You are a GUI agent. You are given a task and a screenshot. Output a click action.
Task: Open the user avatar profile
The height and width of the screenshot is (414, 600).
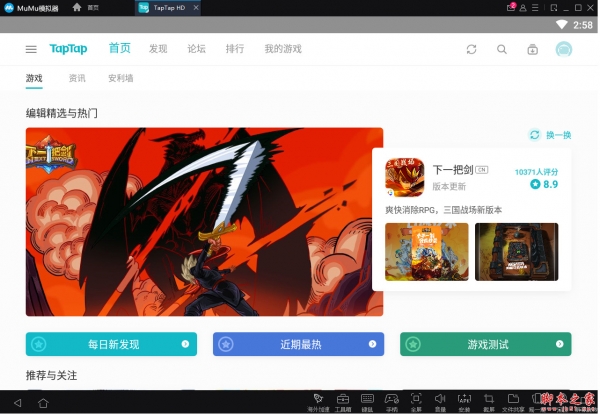563,49
